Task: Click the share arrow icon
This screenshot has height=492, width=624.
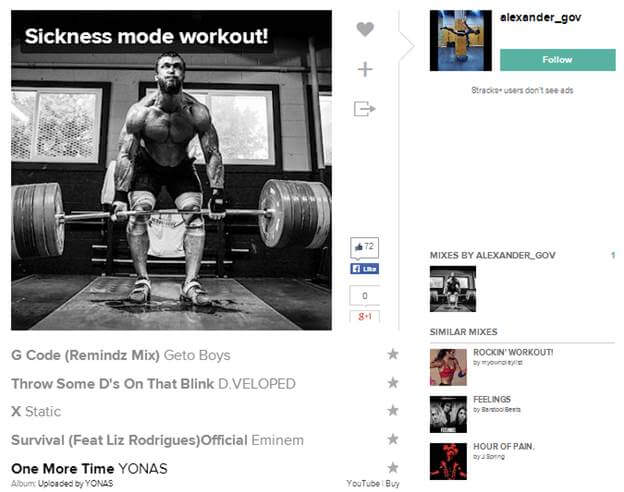Action: 365,109
